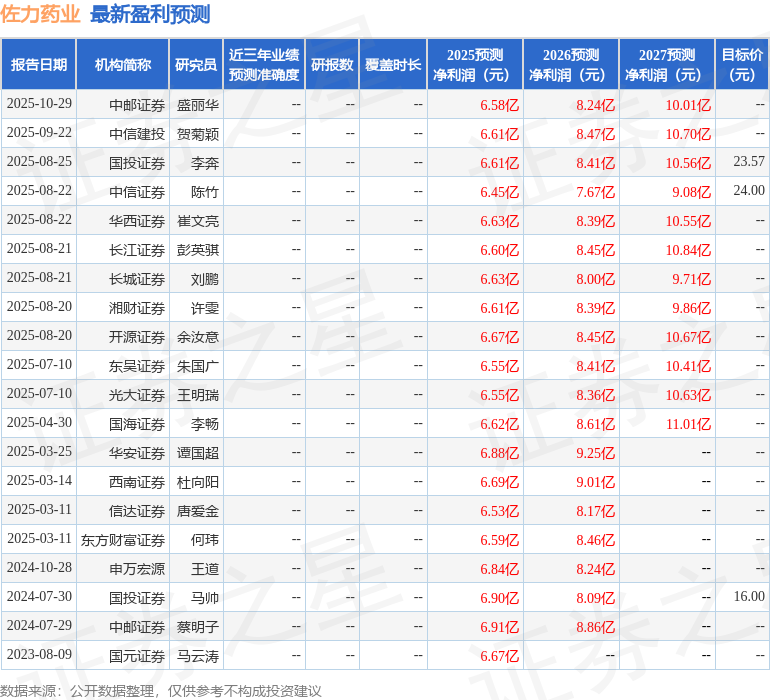Click the 24.00 target price cell
The image size is (770, 700).
[748, 191]
